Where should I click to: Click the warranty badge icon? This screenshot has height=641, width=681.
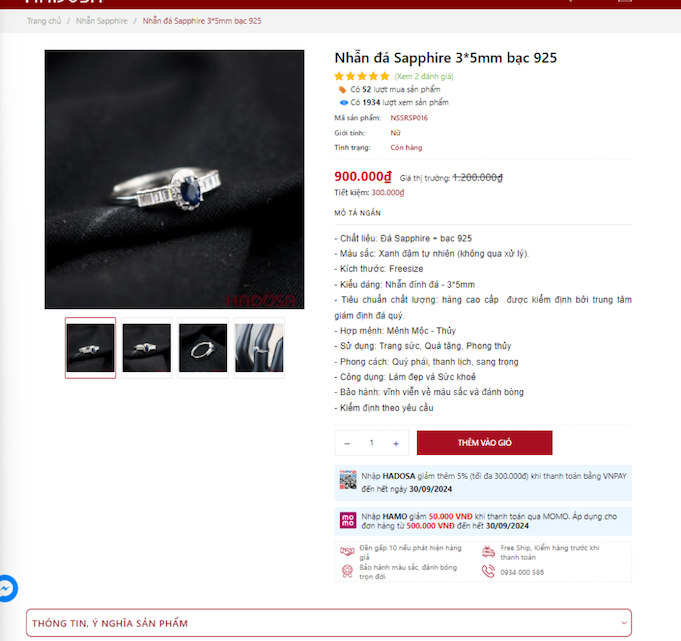tap(347, 571)
